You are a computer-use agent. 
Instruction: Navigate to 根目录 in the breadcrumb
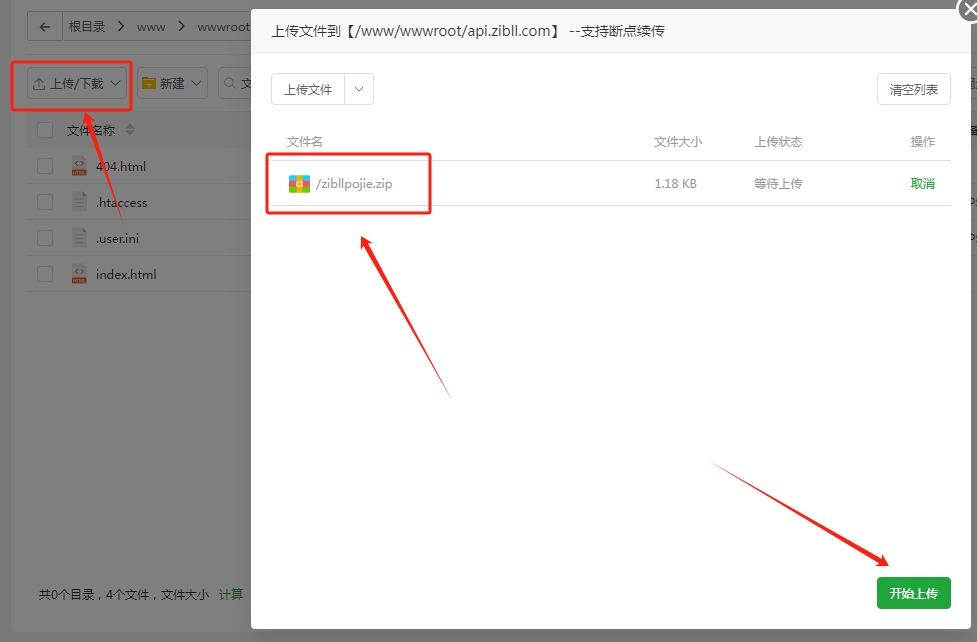click(87, 27)
